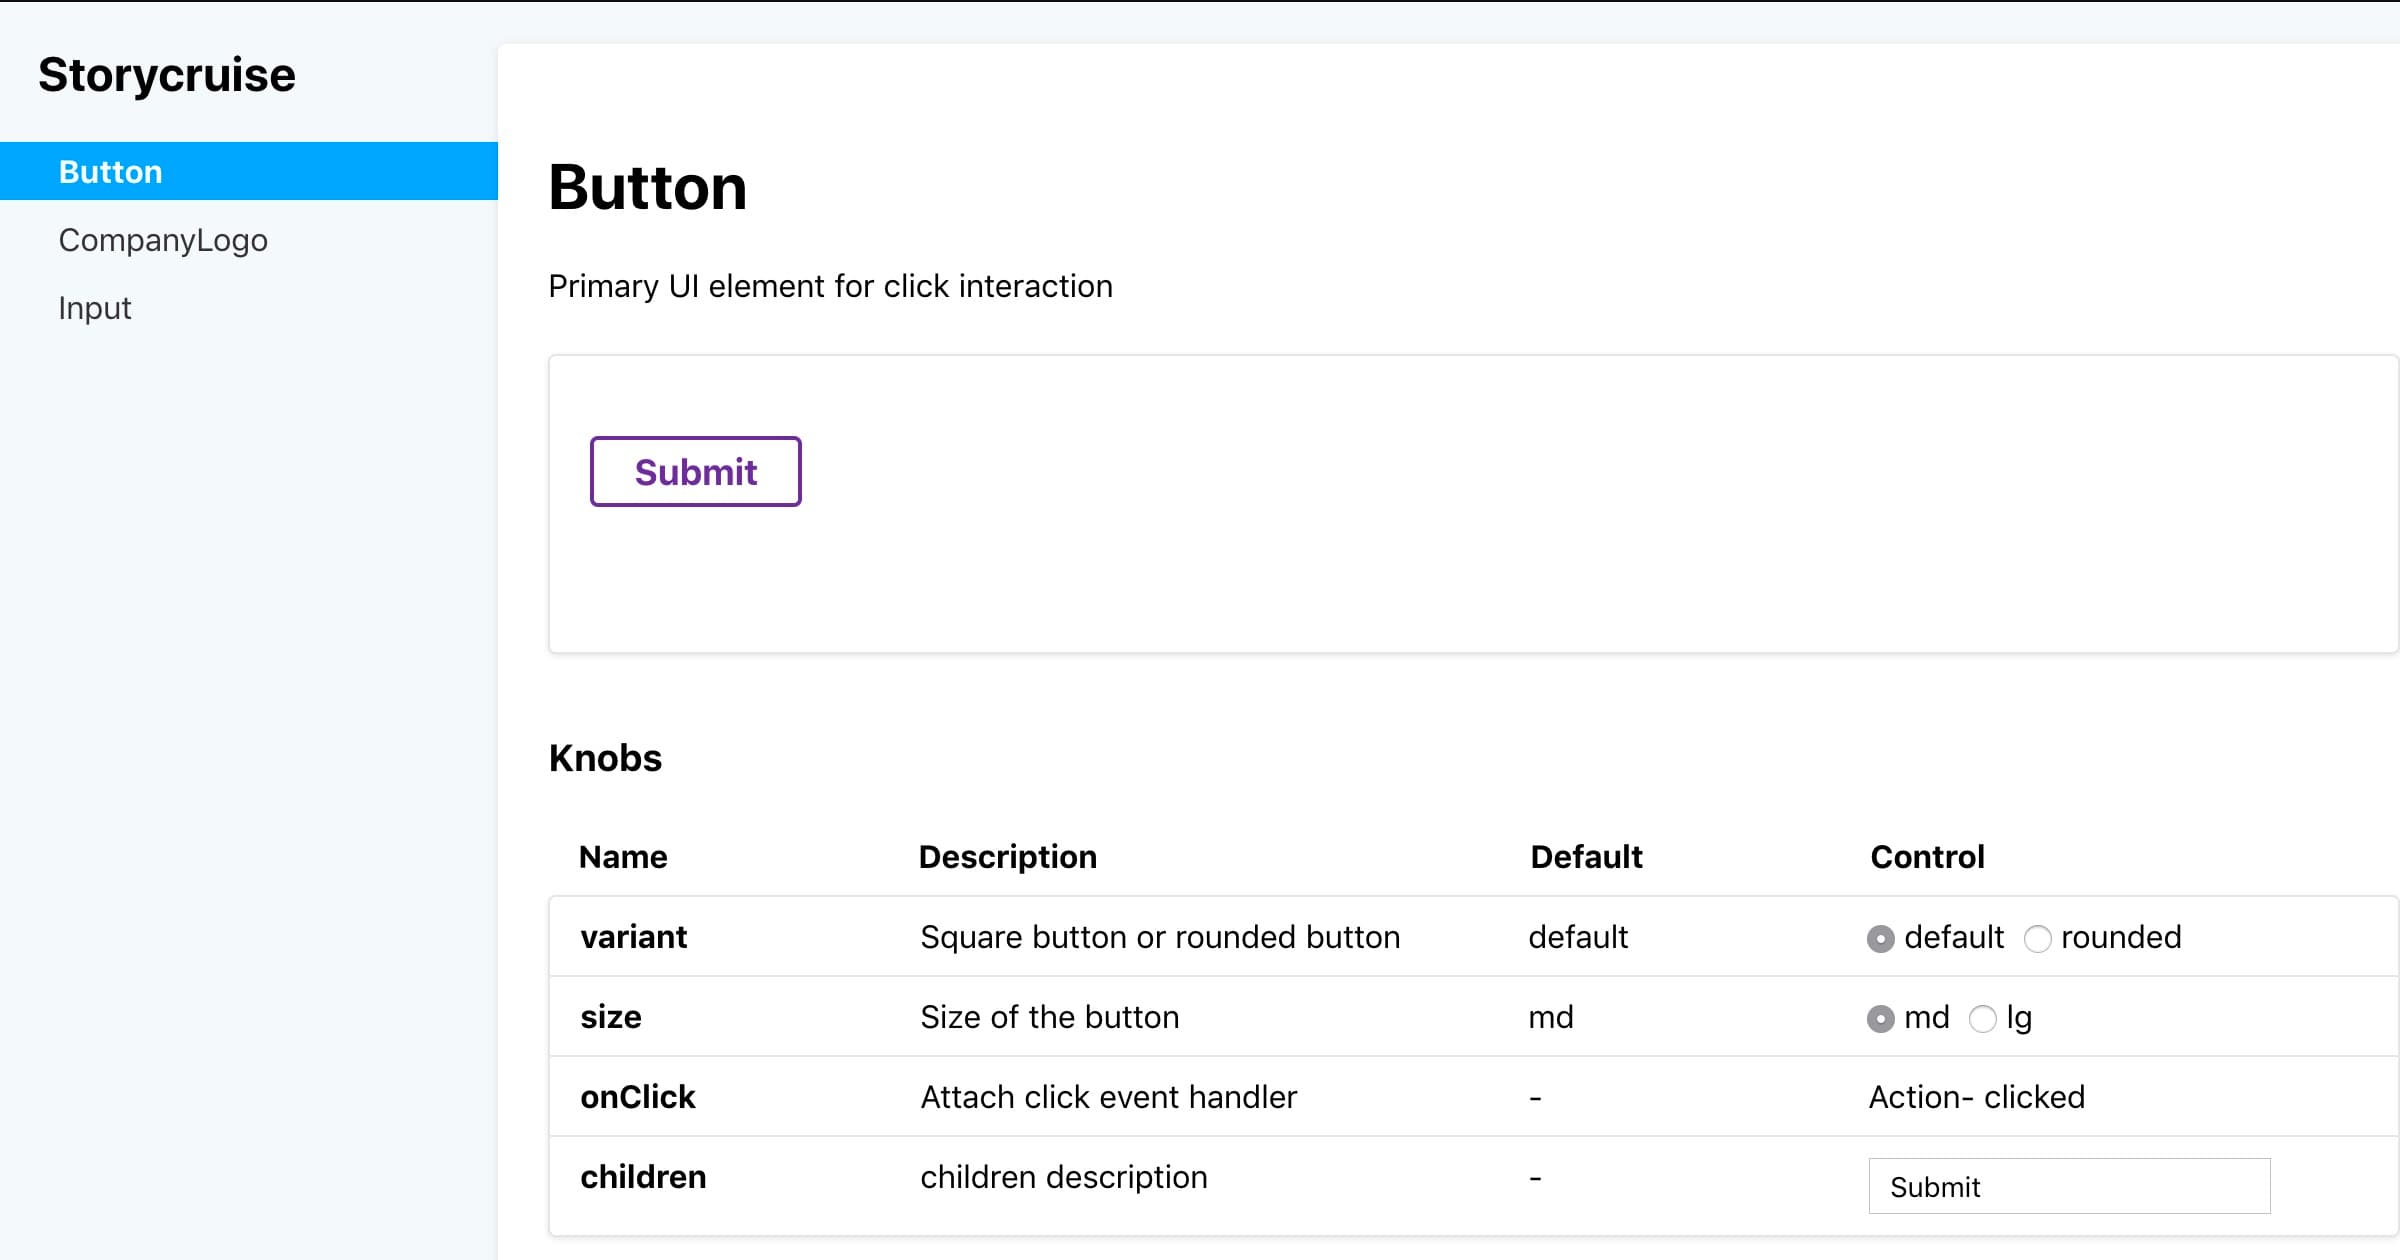Click the size knob name
The image size is (2400, 1260).
pos(610,1017)
